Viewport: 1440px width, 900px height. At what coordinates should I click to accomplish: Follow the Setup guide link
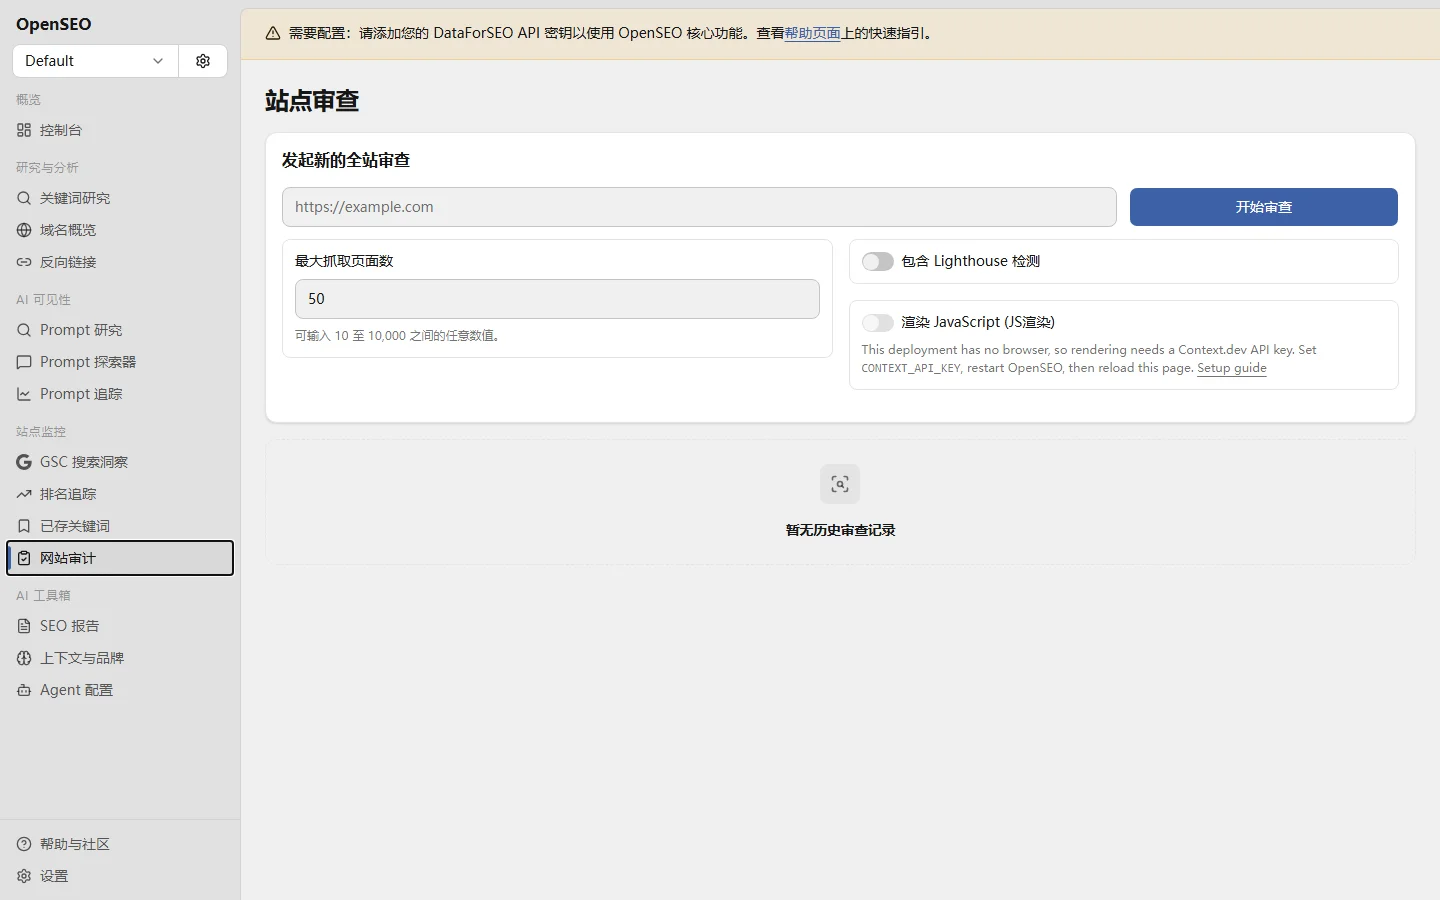(1232, 368)
